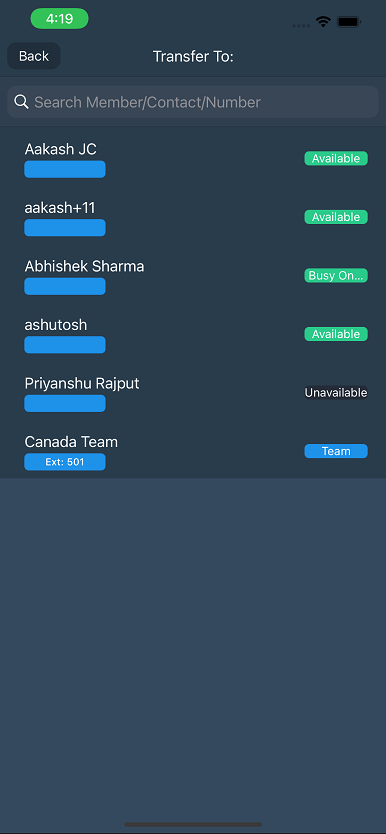This screenshot has width=386, height=834.
Task: Focus the Search Member/Contact/Number field
Action: 193,102
